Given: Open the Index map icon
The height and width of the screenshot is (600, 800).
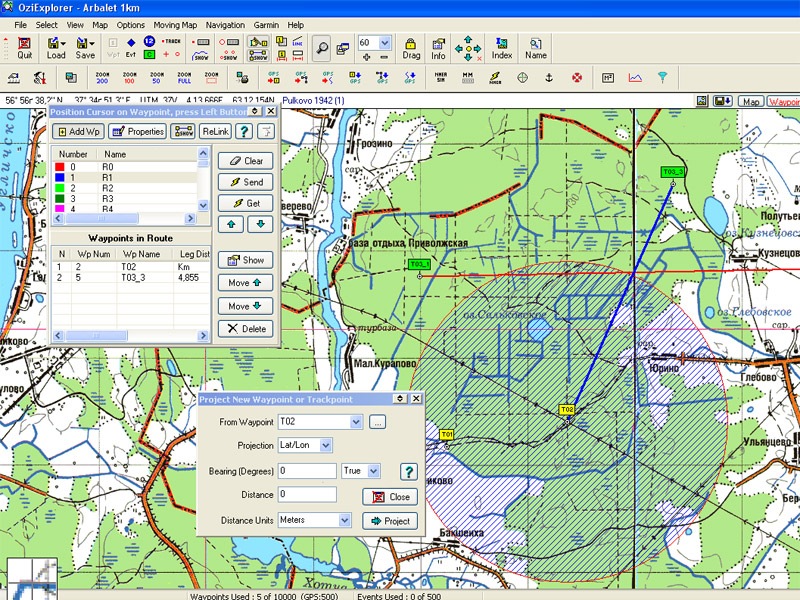Looking at the screenshot, I should pos(502,47).
